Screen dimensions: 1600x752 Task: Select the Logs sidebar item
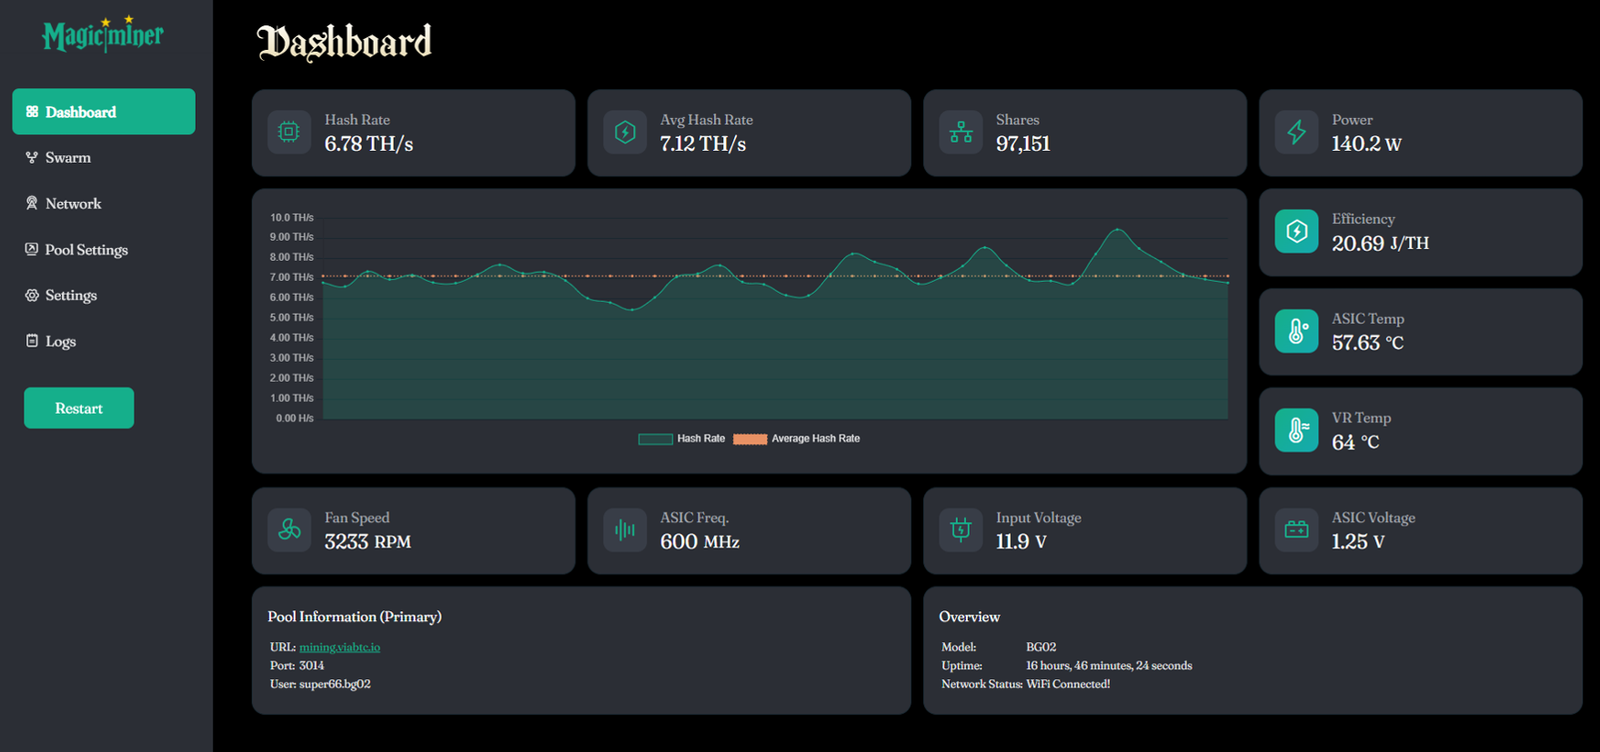[60, 342]
